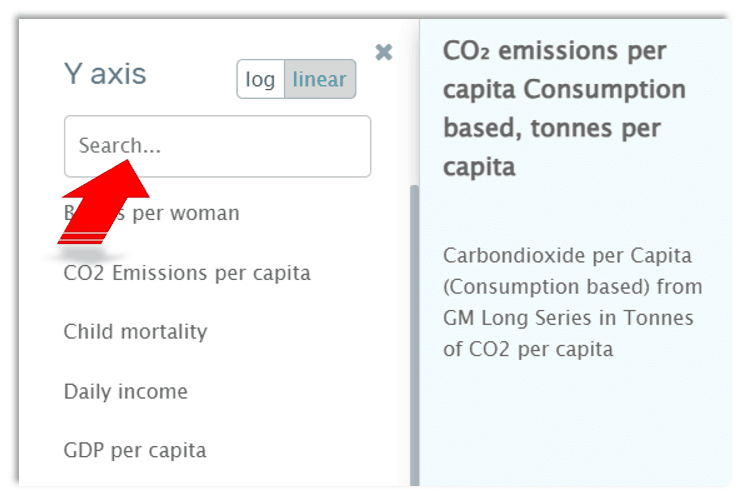
Task: Click the CO₂ emissions description title
Action: [x=554, y=51]
